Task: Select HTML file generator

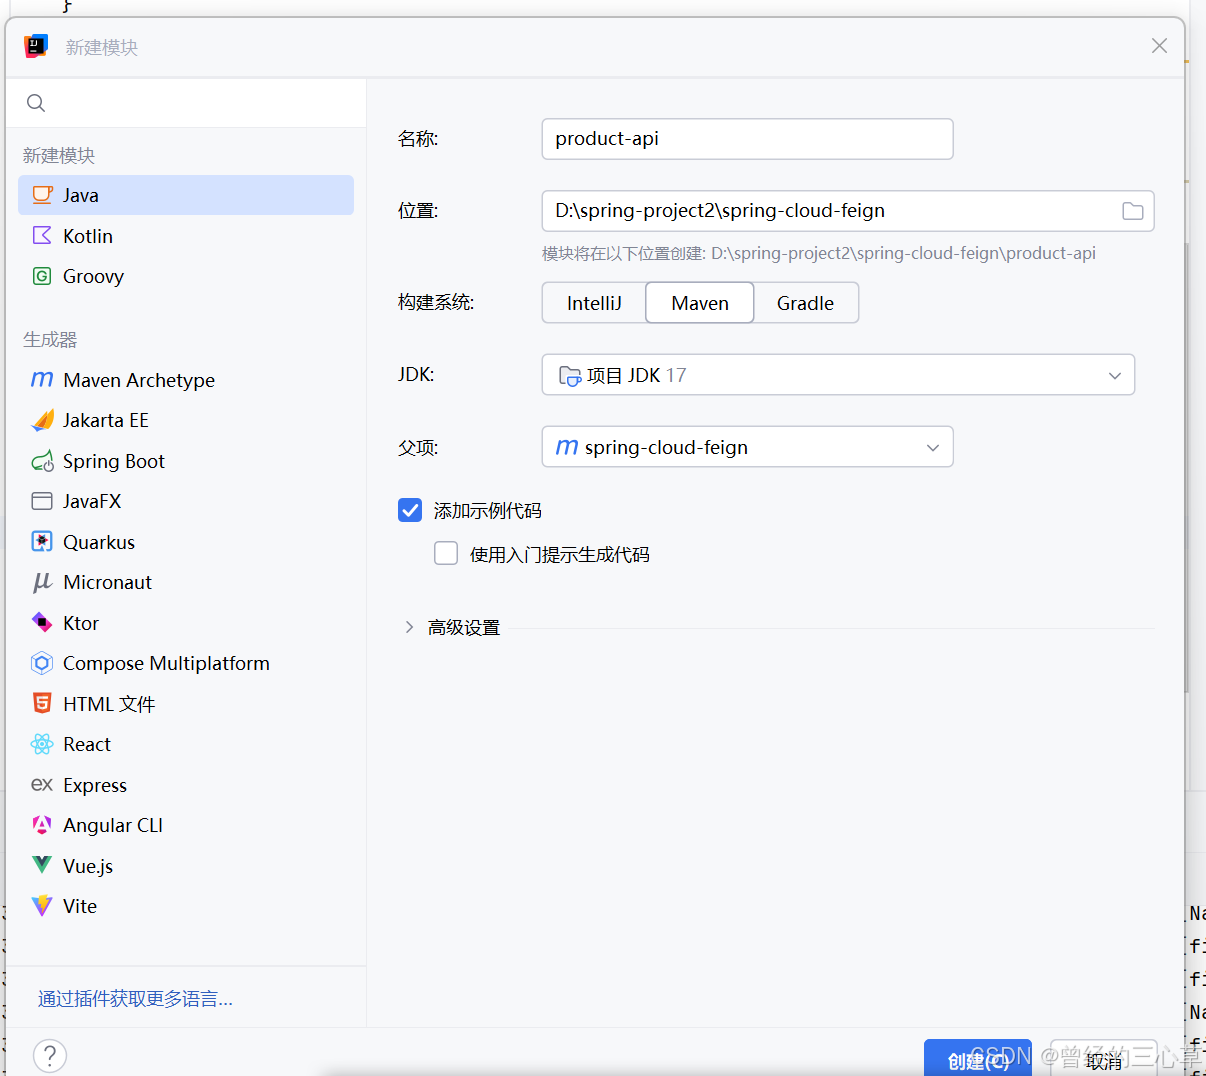Action: [x=186, y=704]
